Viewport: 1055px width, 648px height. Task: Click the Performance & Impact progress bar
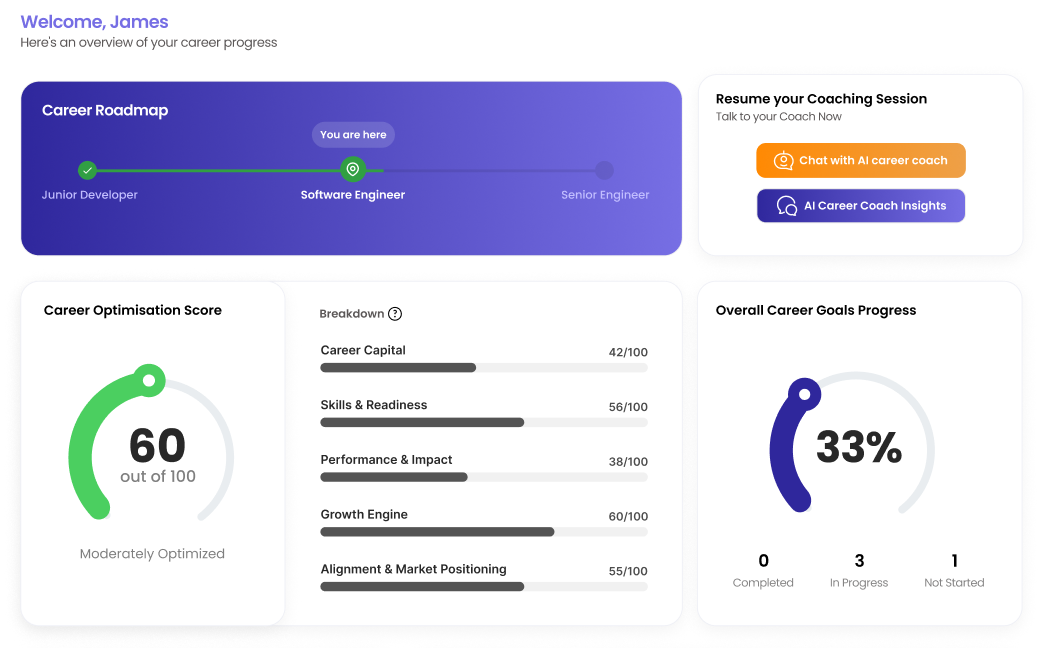[x=483, y=477]
